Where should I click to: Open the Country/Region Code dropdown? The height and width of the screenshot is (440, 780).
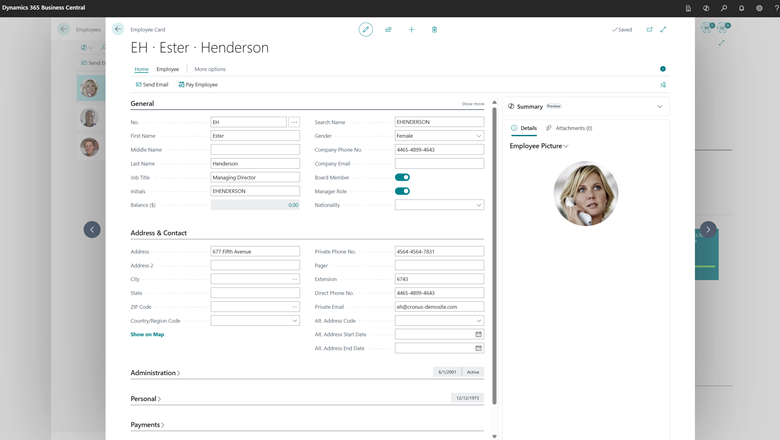[294, 321]
